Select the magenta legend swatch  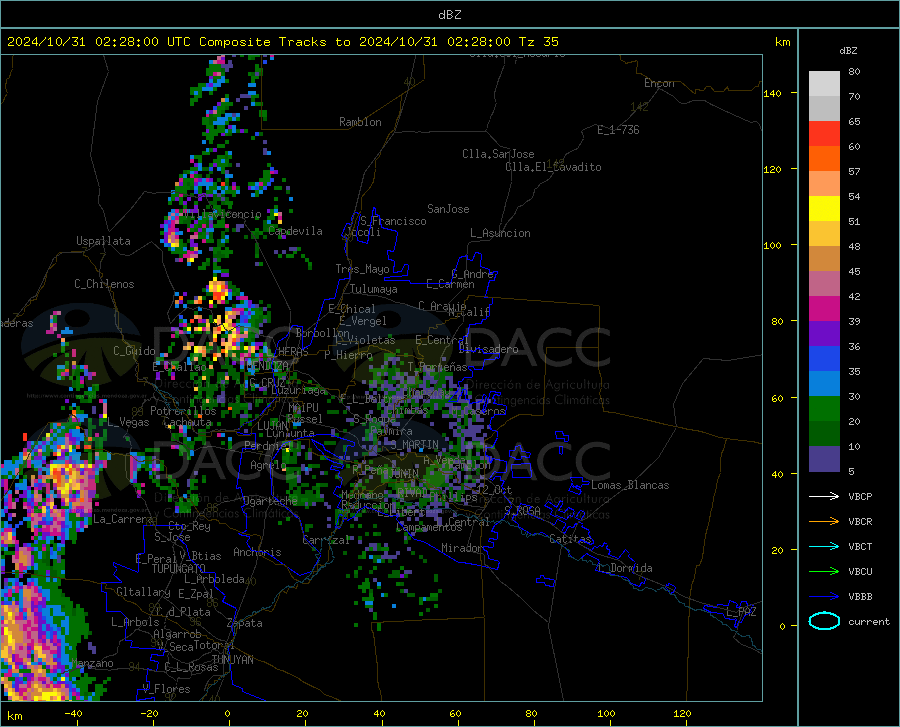824,309
